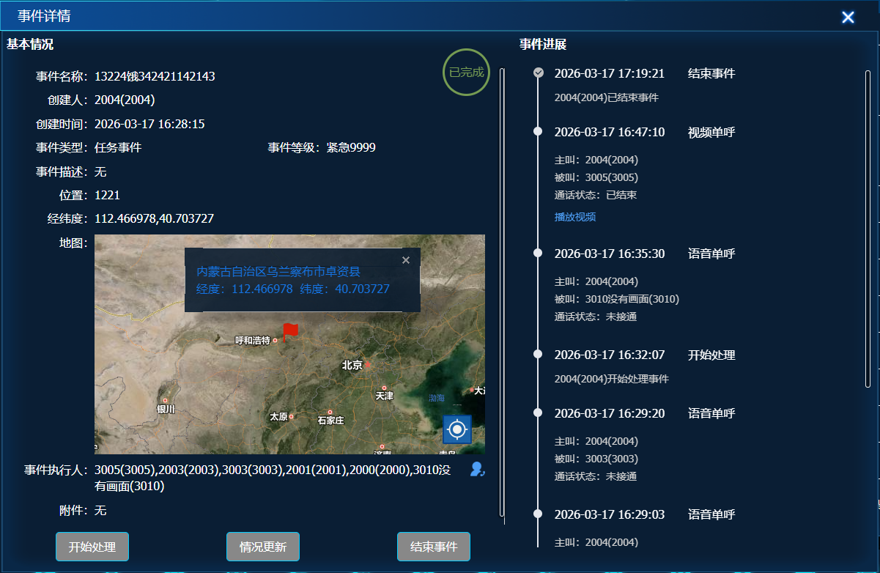Click the 结束事件 button
The width and height of the screenshot is (880, 573).
(434, 547)
